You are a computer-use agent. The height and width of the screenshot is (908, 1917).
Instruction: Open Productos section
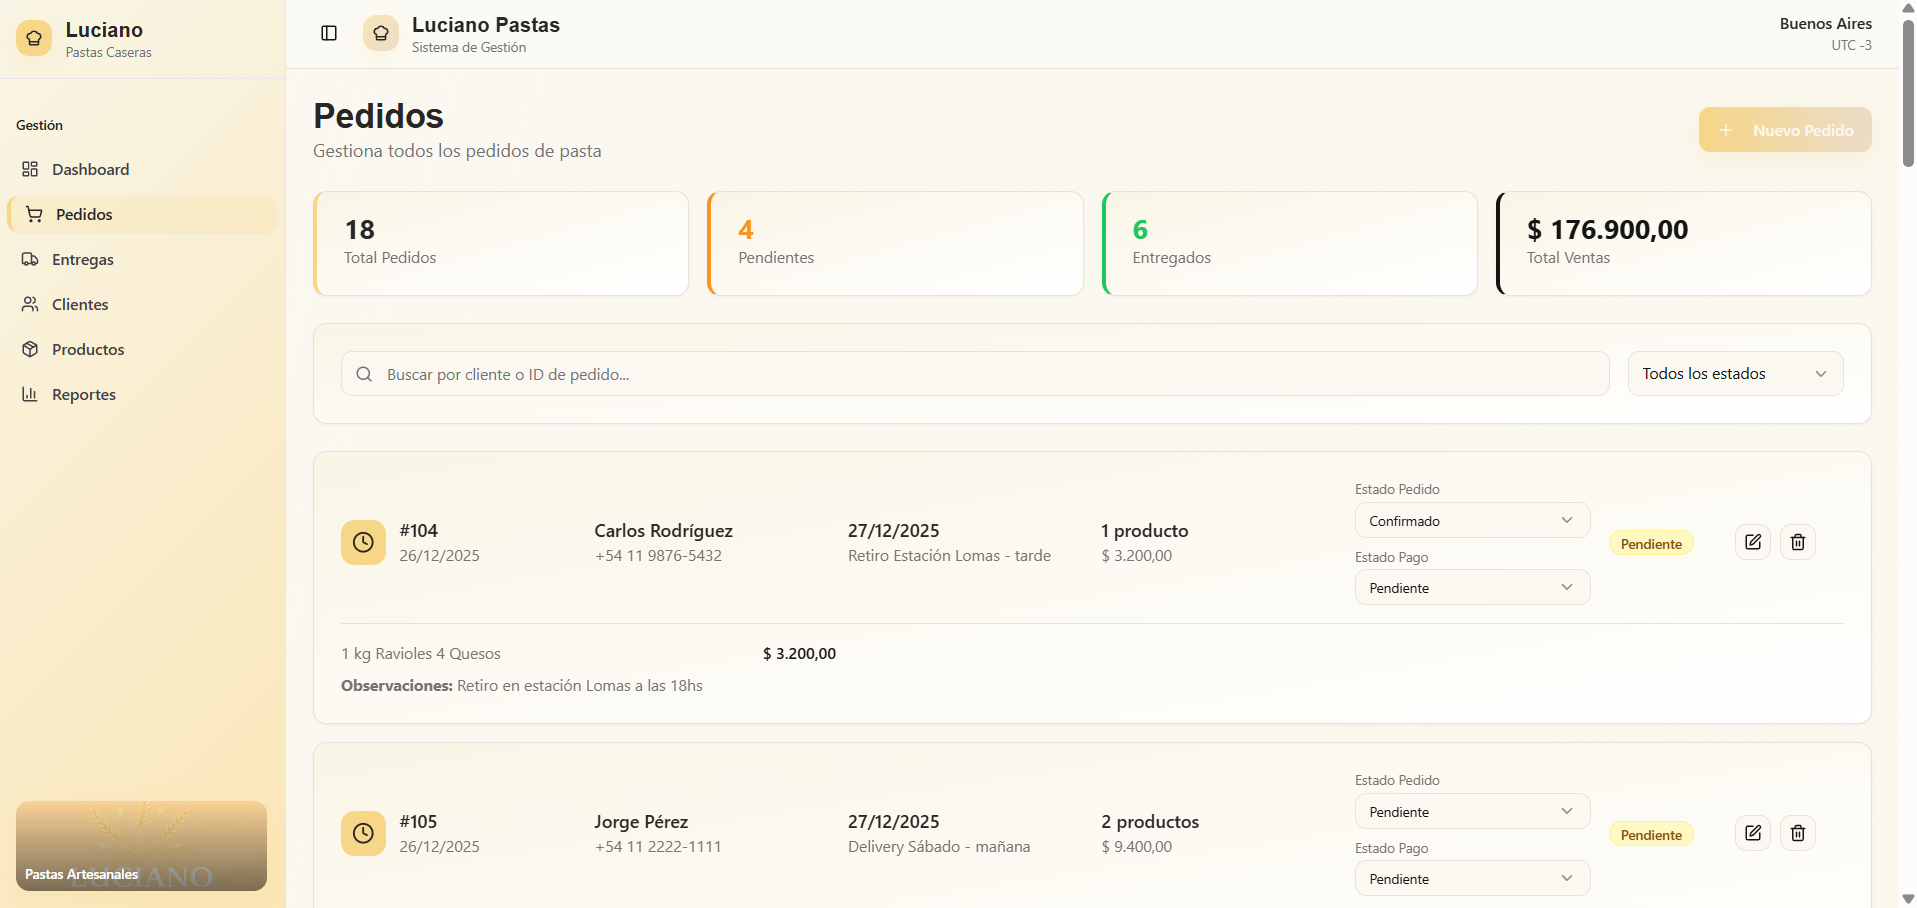tap(142, 349)
